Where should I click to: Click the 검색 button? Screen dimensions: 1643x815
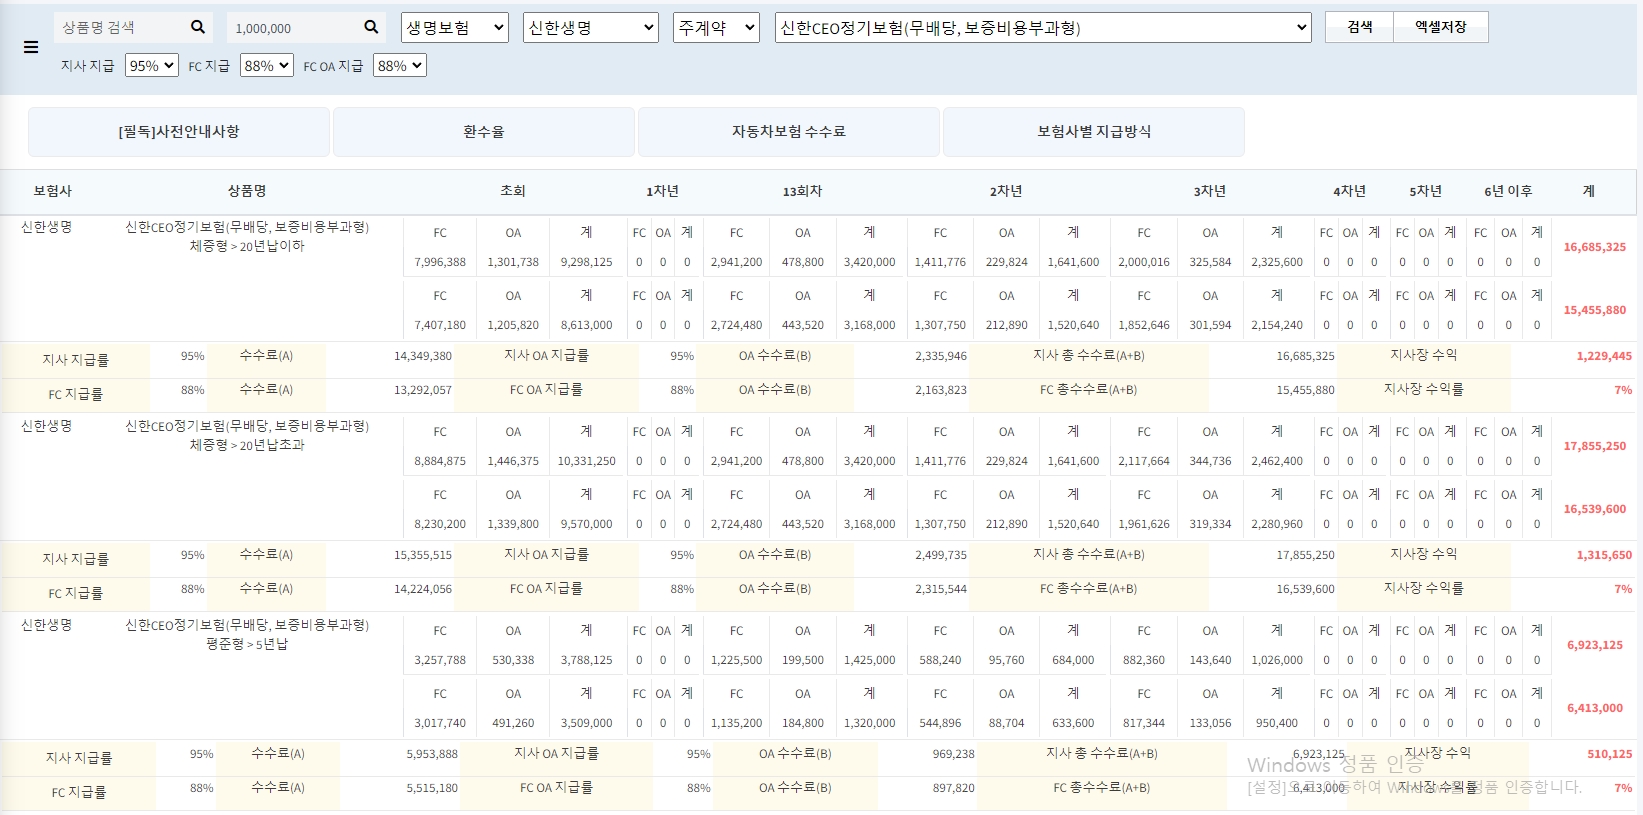click(x=1360, y=27)
